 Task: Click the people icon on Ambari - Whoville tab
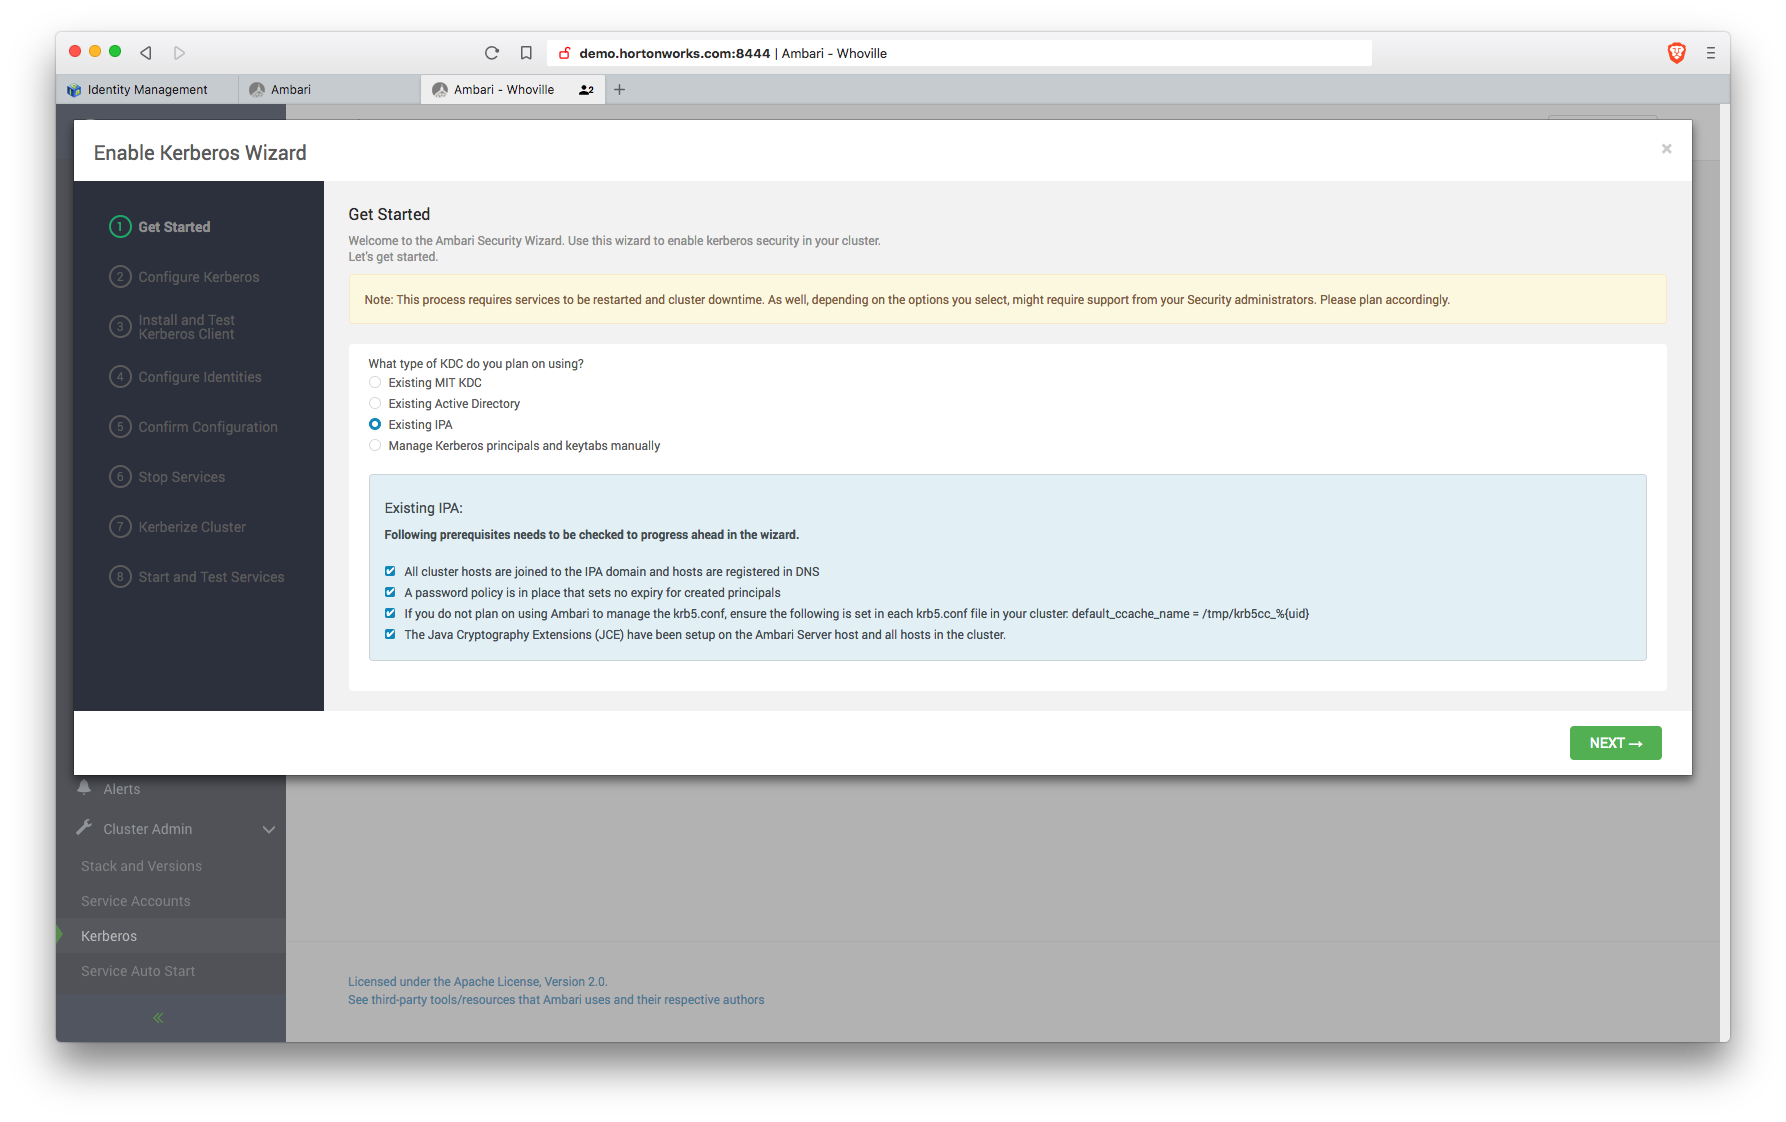coord(586,90)
